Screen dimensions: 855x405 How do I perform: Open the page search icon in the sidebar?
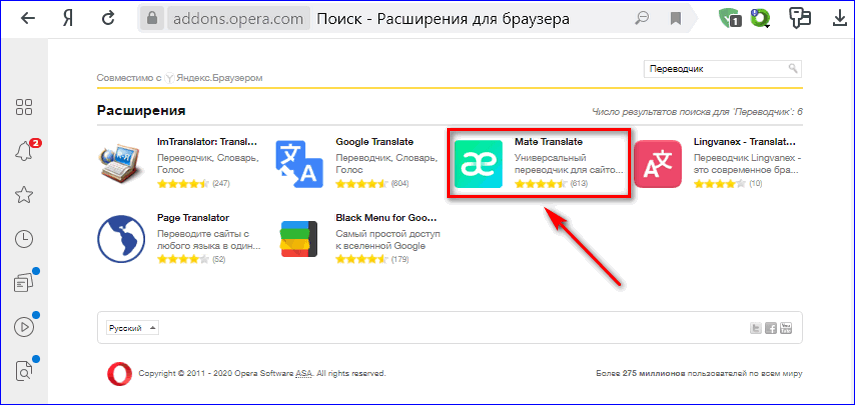click(24, 370)
